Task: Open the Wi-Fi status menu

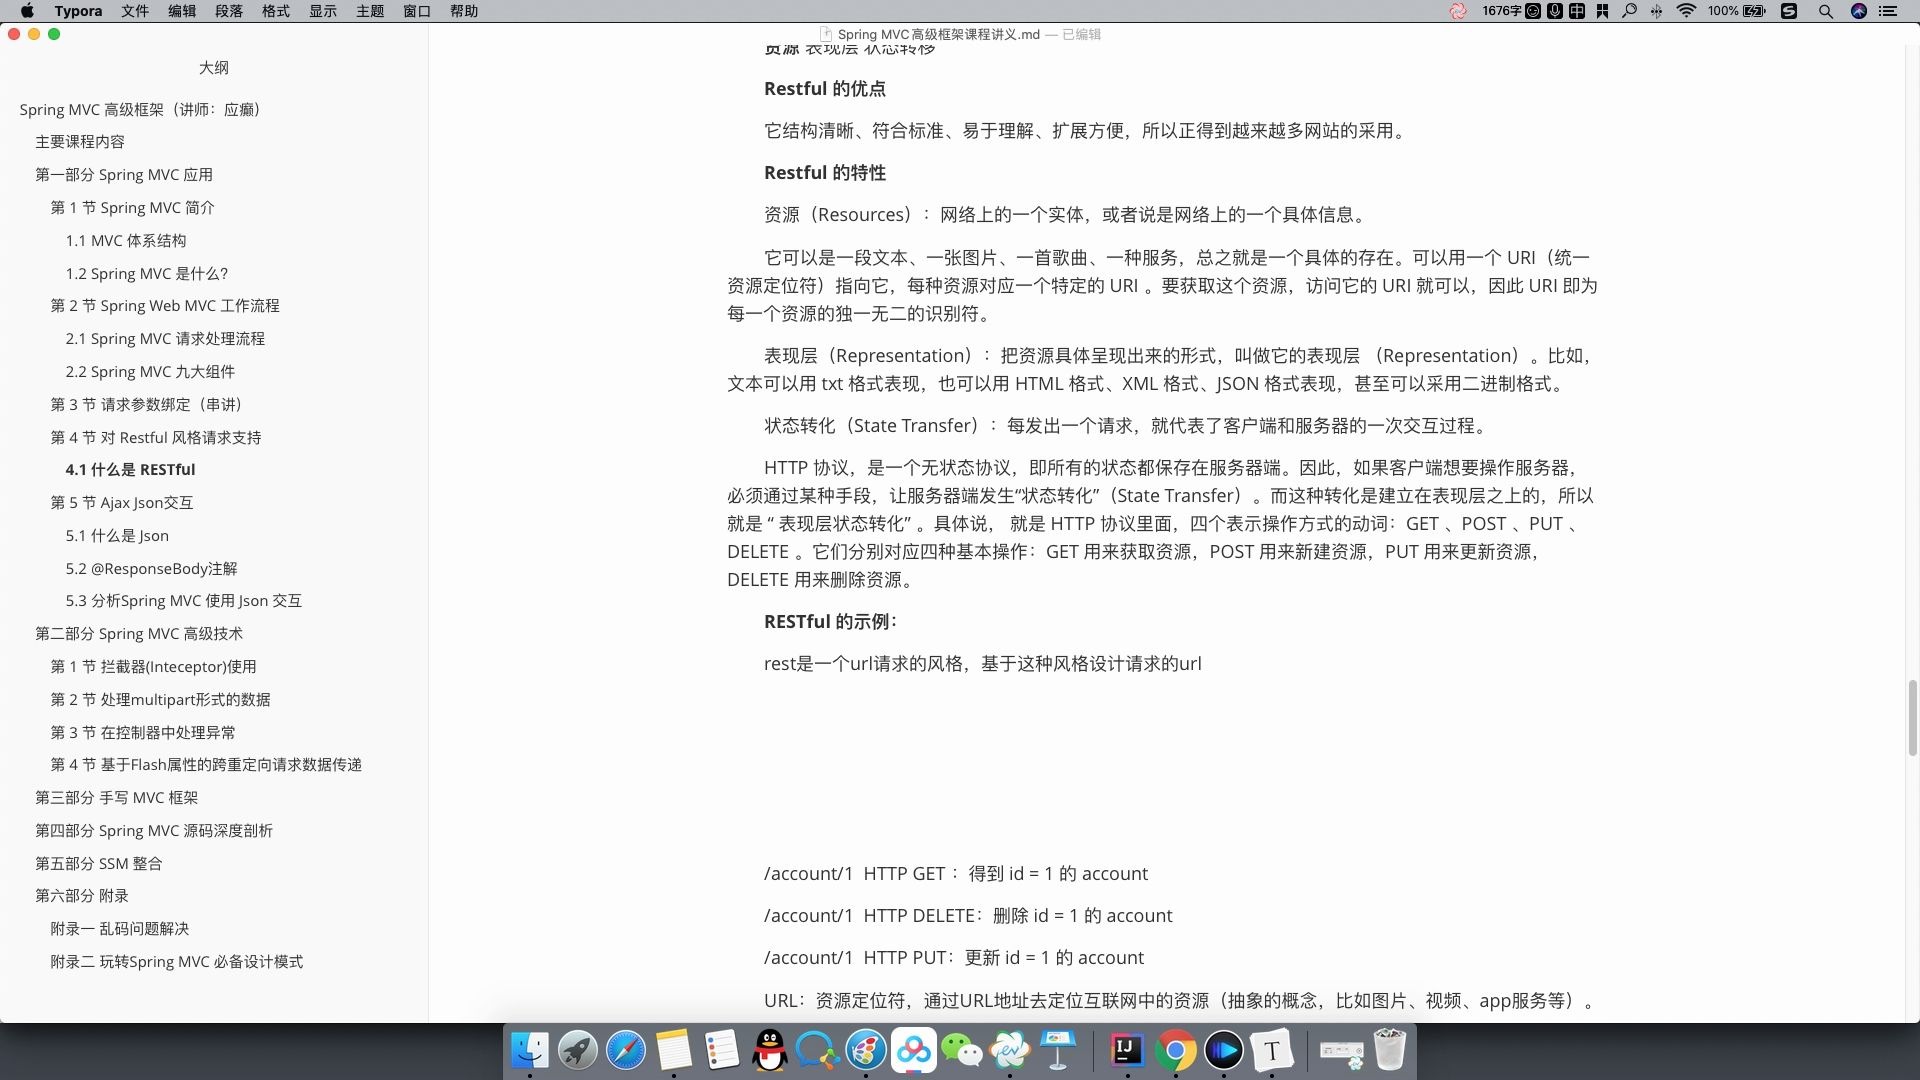Action: [x=1686, y=11]
